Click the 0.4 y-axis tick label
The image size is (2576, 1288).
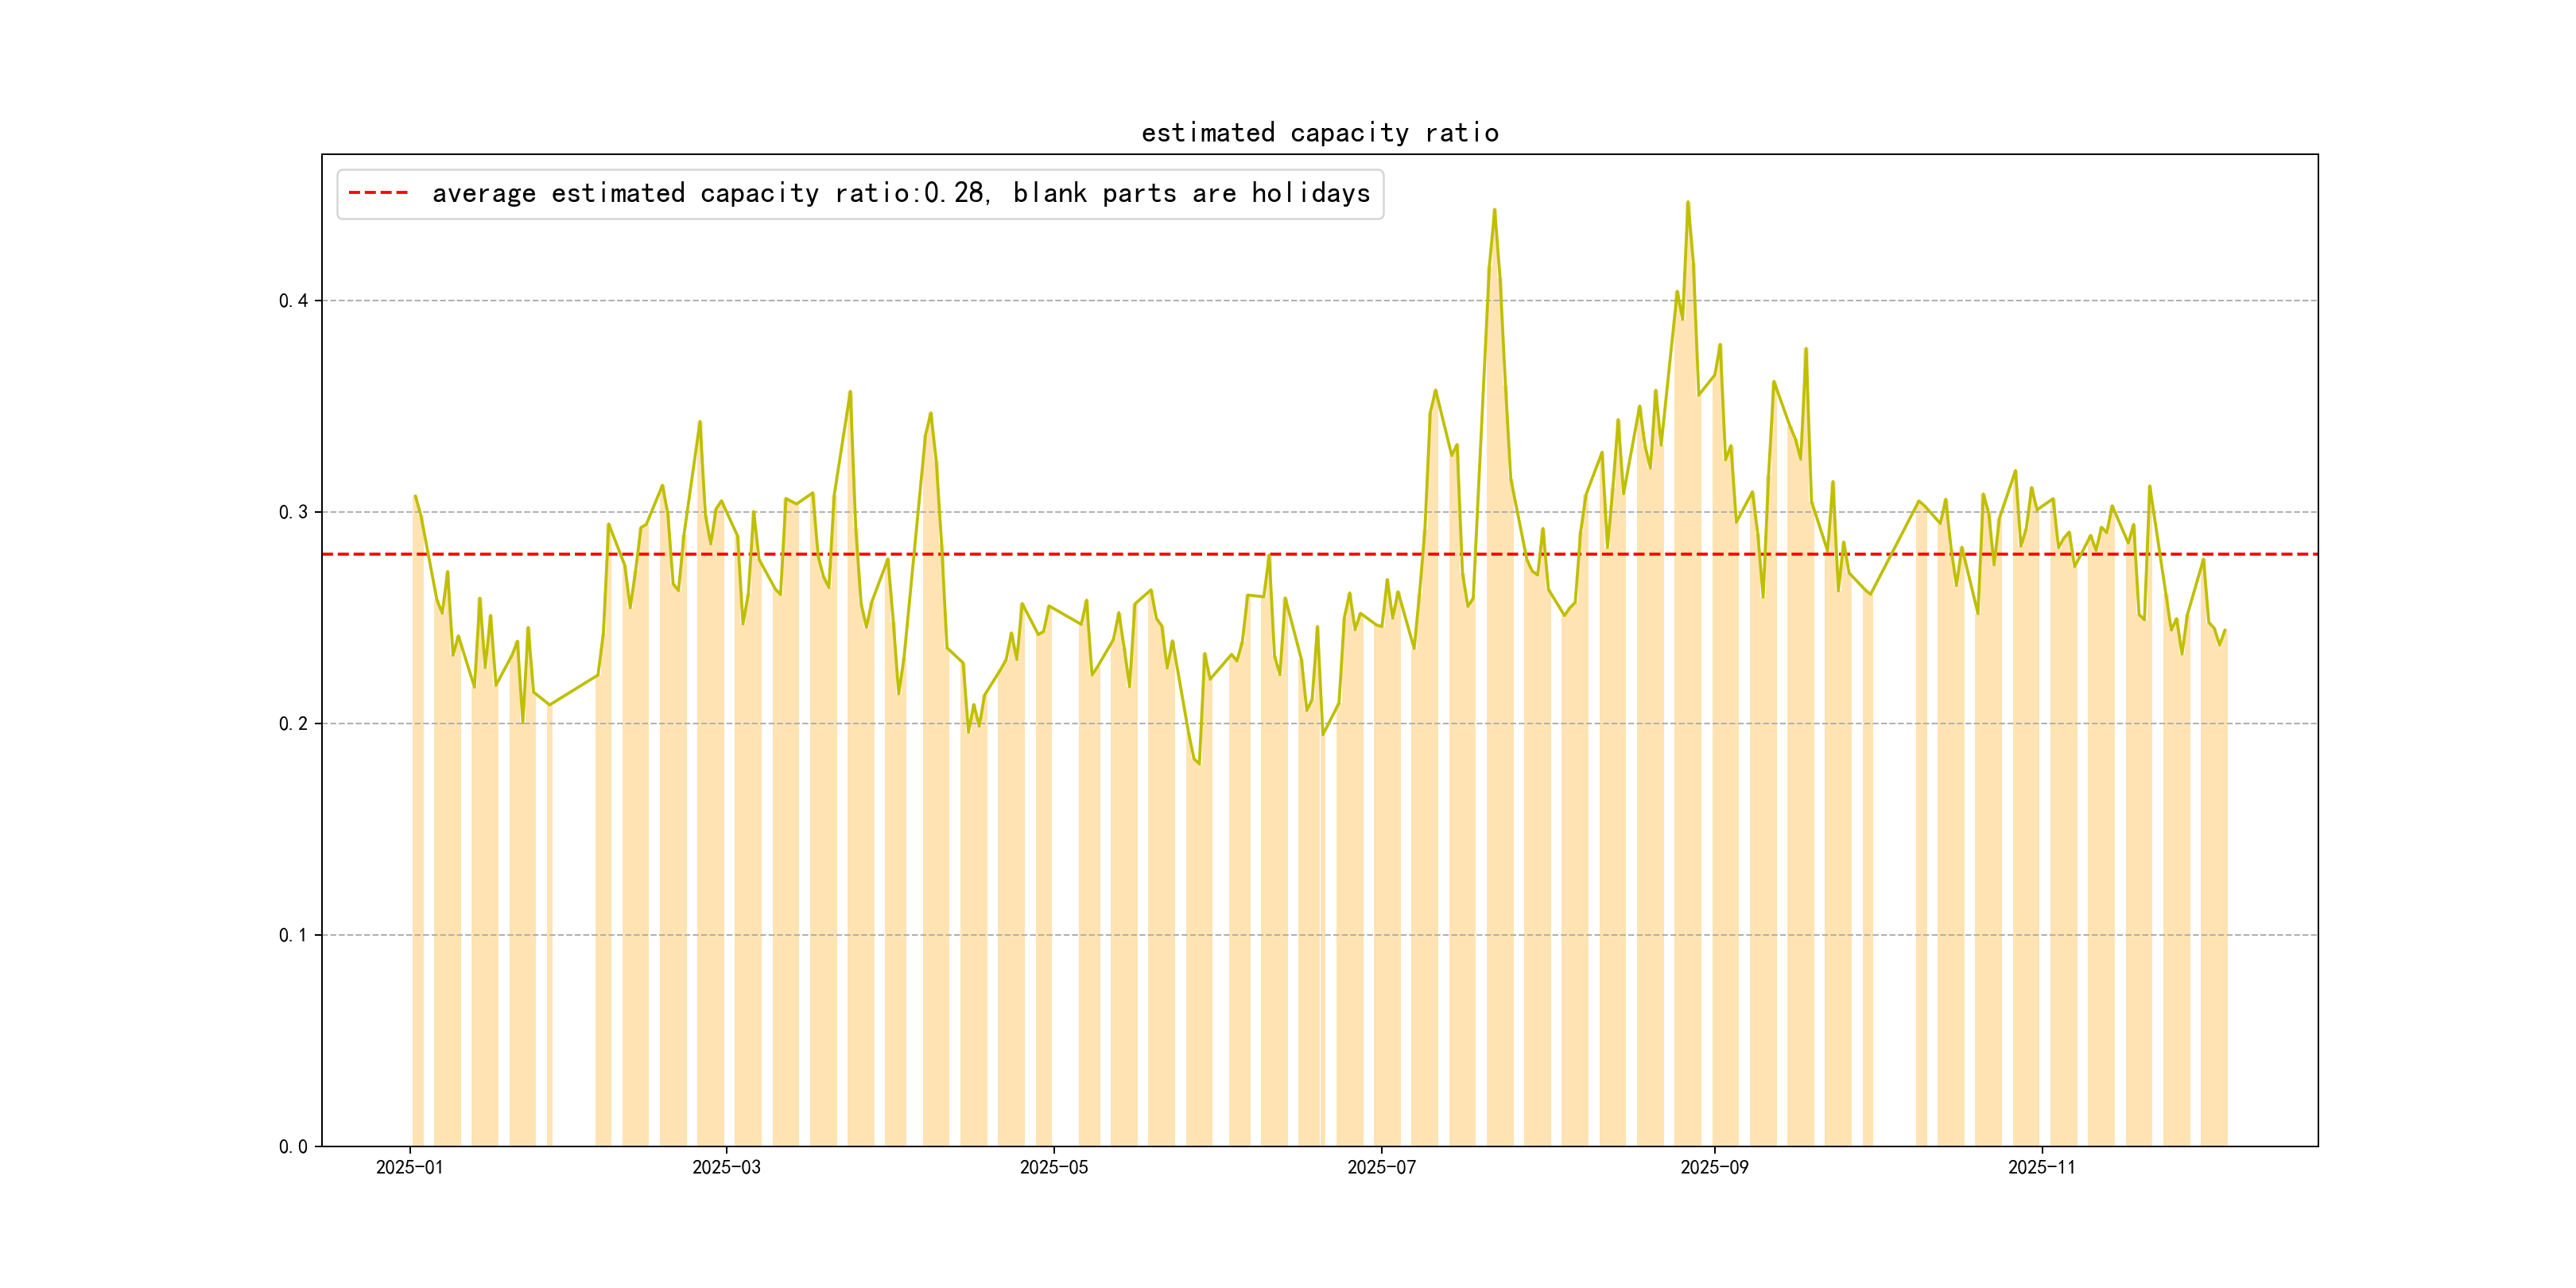[x=293, y=301]
